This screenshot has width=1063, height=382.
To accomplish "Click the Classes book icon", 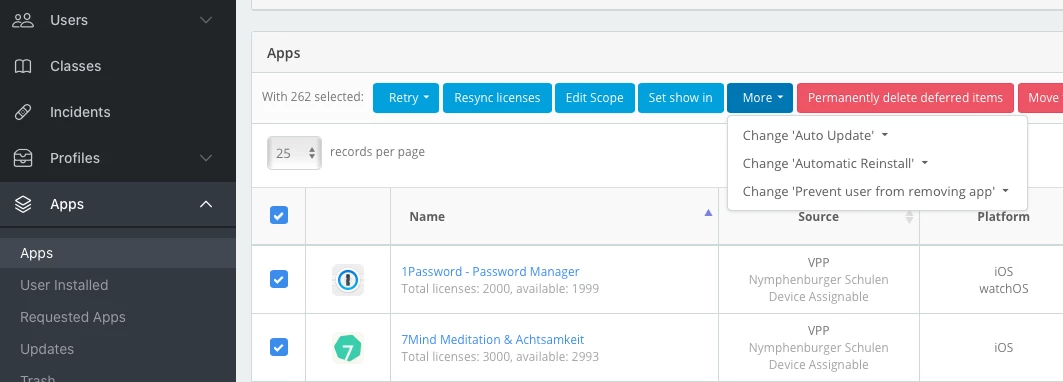I will (23, 66).
